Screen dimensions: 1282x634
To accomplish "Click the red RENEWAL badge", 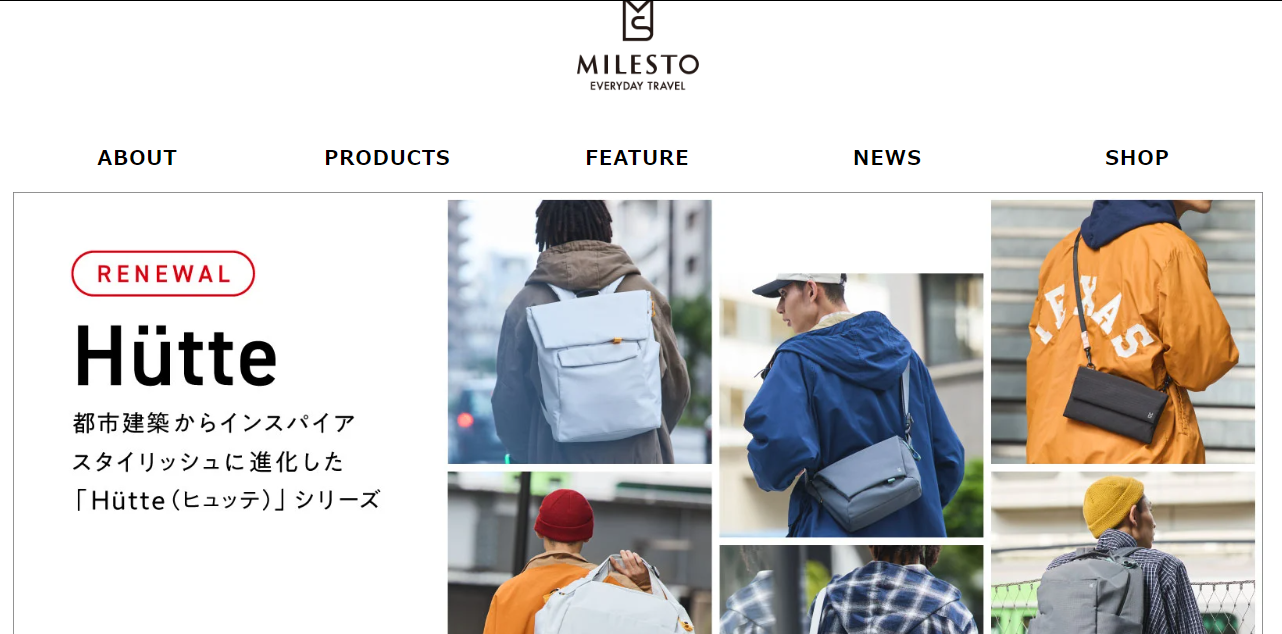I will [x=163, y=274].
